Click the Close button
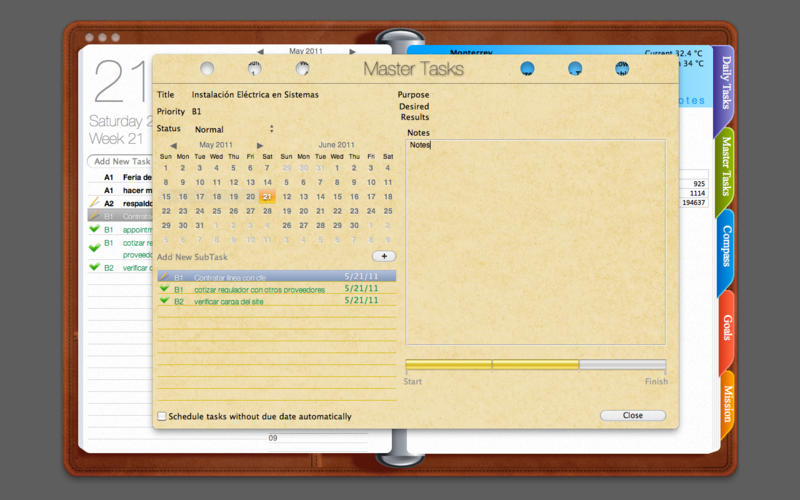This screenshot has width=800, height=500. click(x=632, y=415)
